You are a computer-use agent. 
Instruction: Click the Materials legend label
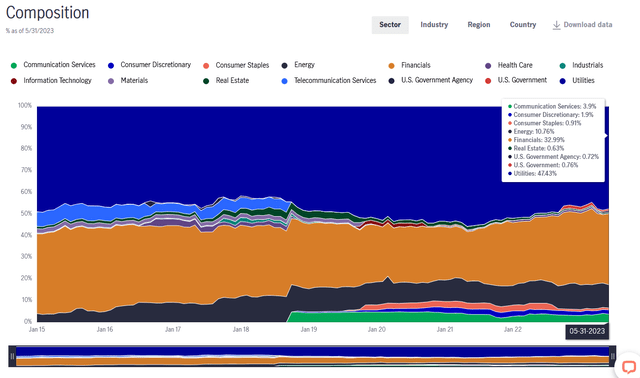(134, 80)
